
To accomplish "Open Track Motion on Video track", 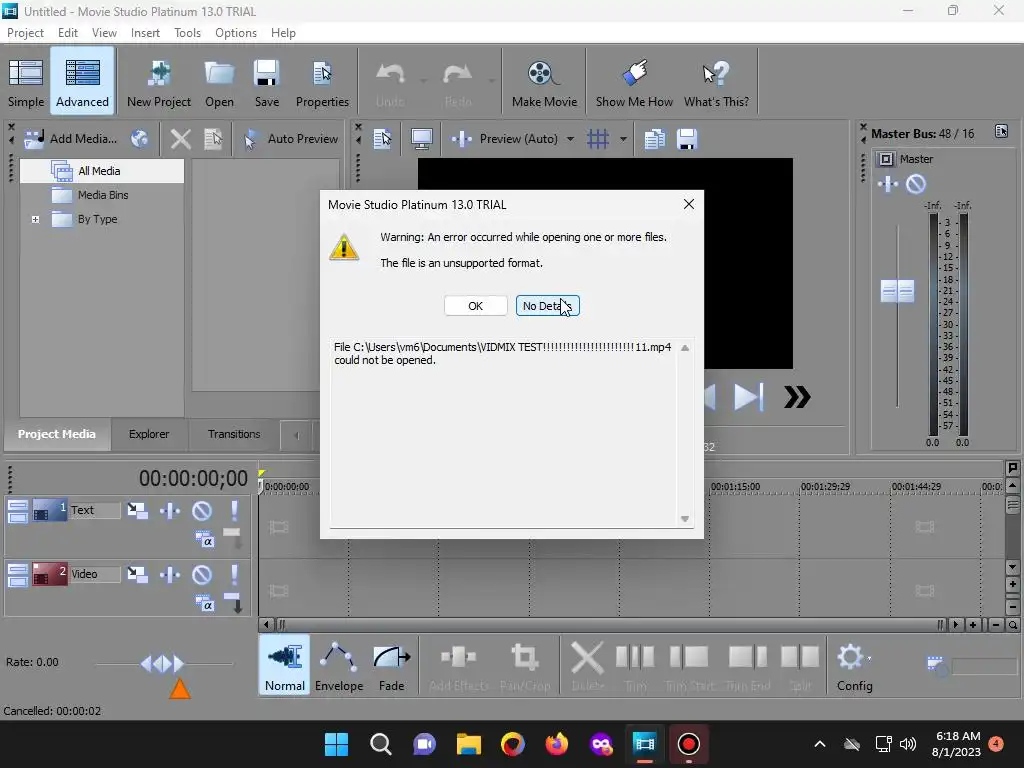I will (137, 575).
